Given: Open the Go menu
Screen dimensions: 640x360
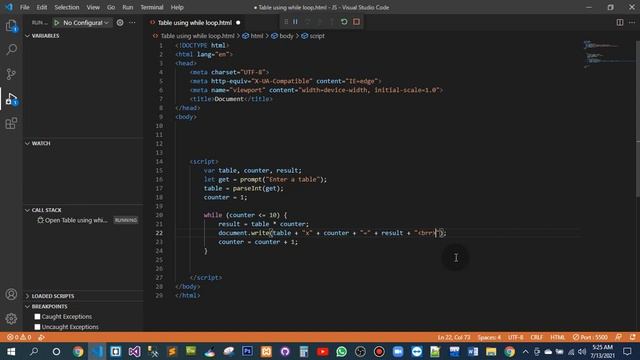Looking at the screenshot, I should (111, 7).
